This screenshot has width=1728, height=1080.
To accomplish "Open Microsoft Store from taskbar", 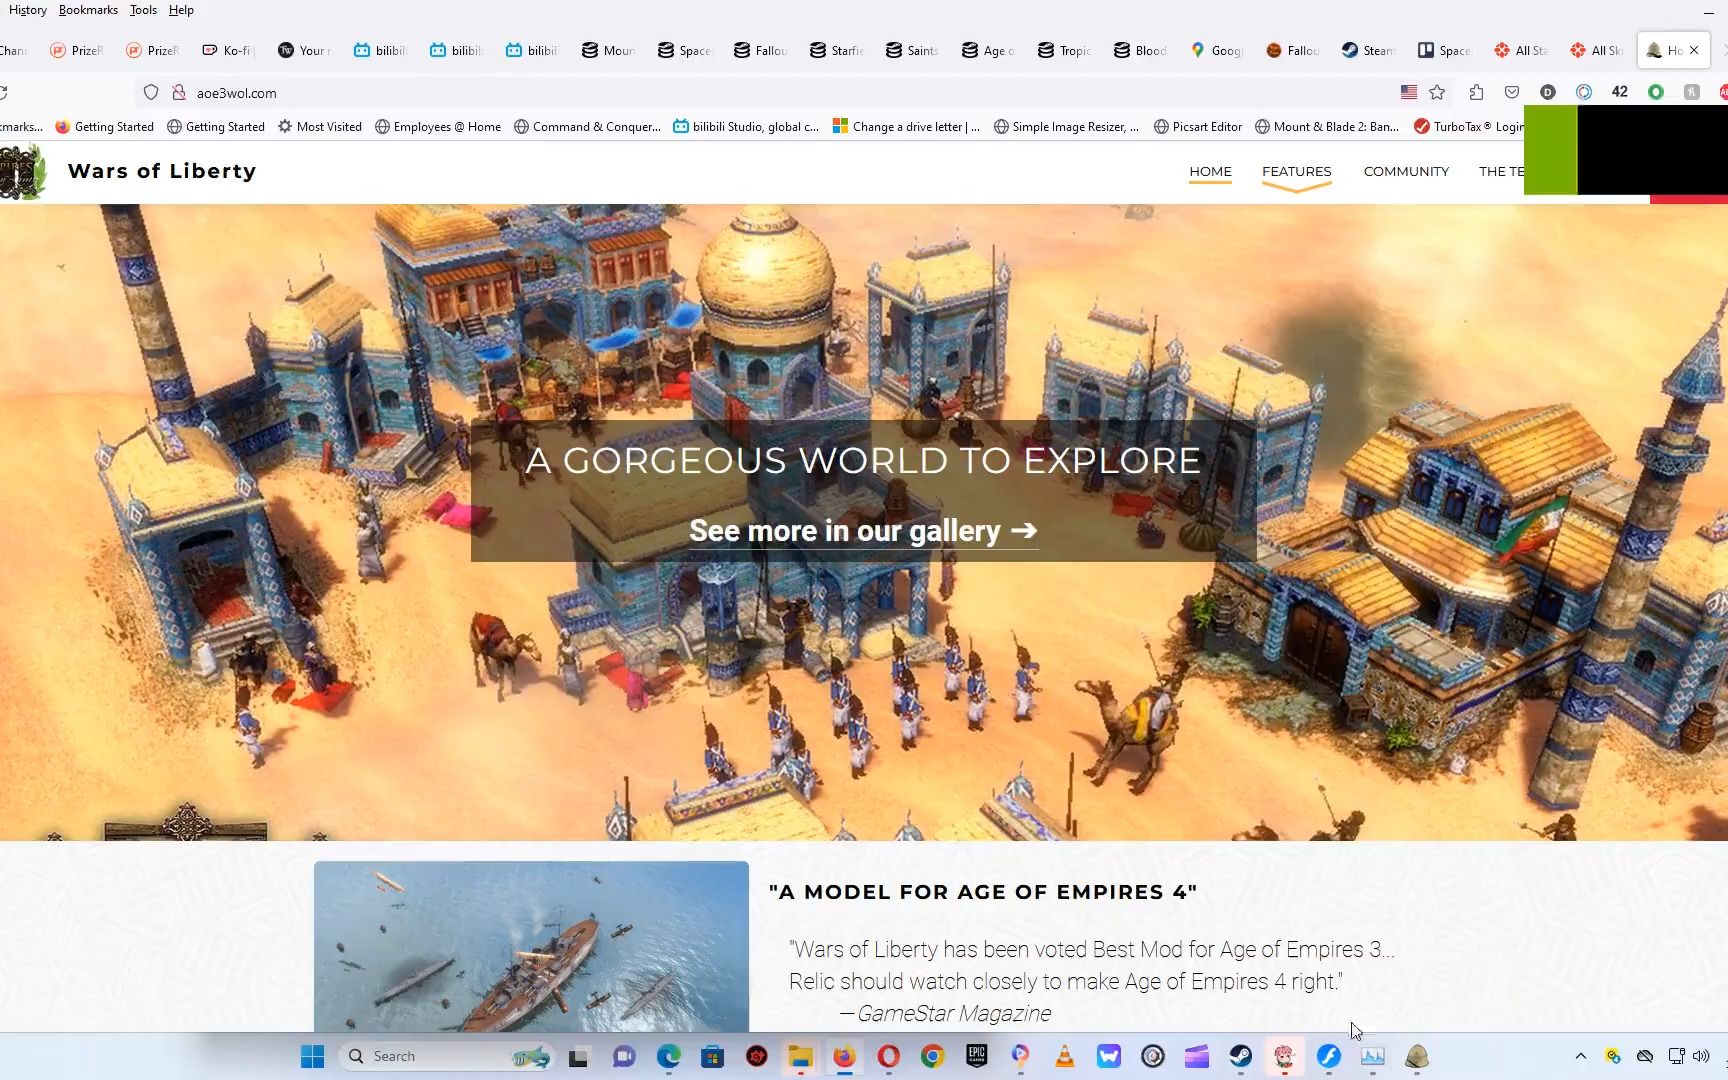I will [x=712, y=1056].
